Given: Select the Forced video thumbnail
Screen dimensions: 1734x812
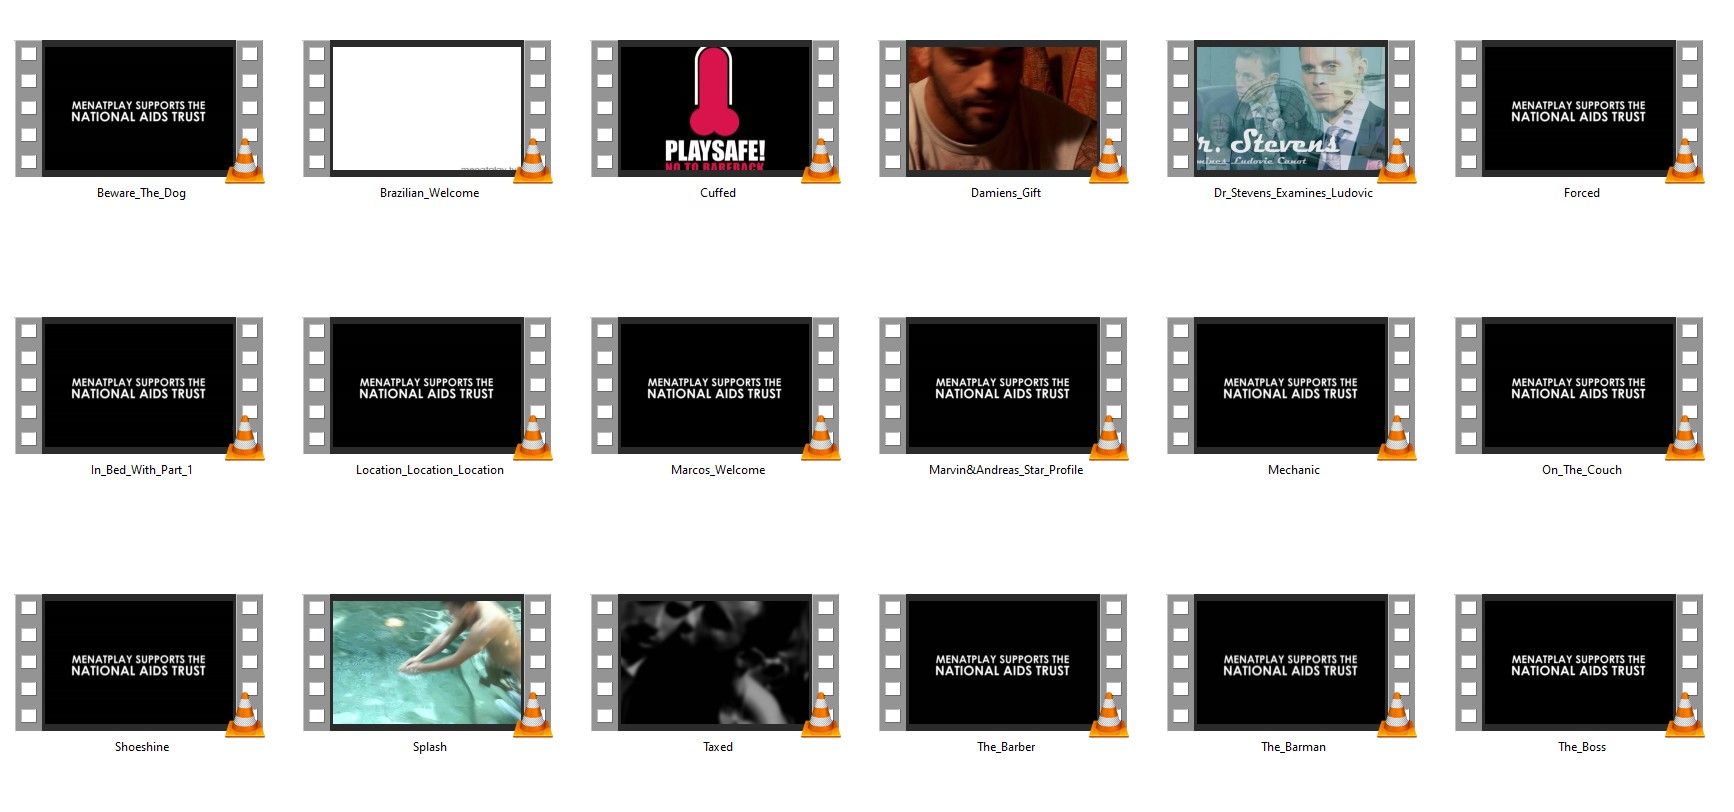Looking at the screenshot, I should 1579,108.
